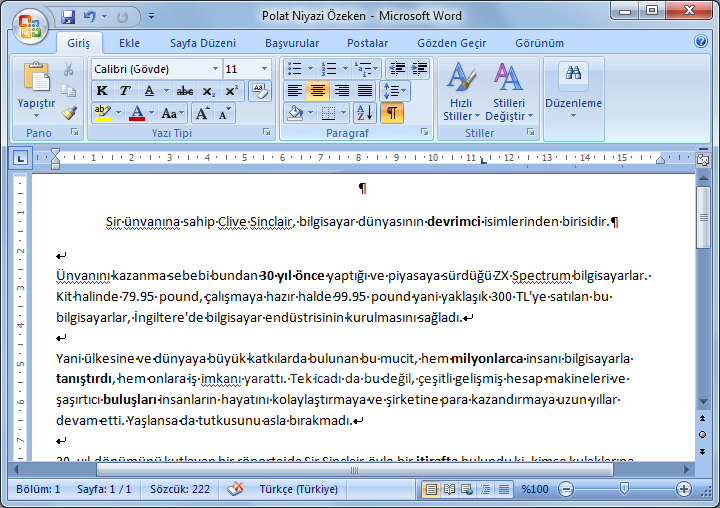Screen dimensions: 720x508
Task: Increase paragraph indent
Action: (419, 69)
